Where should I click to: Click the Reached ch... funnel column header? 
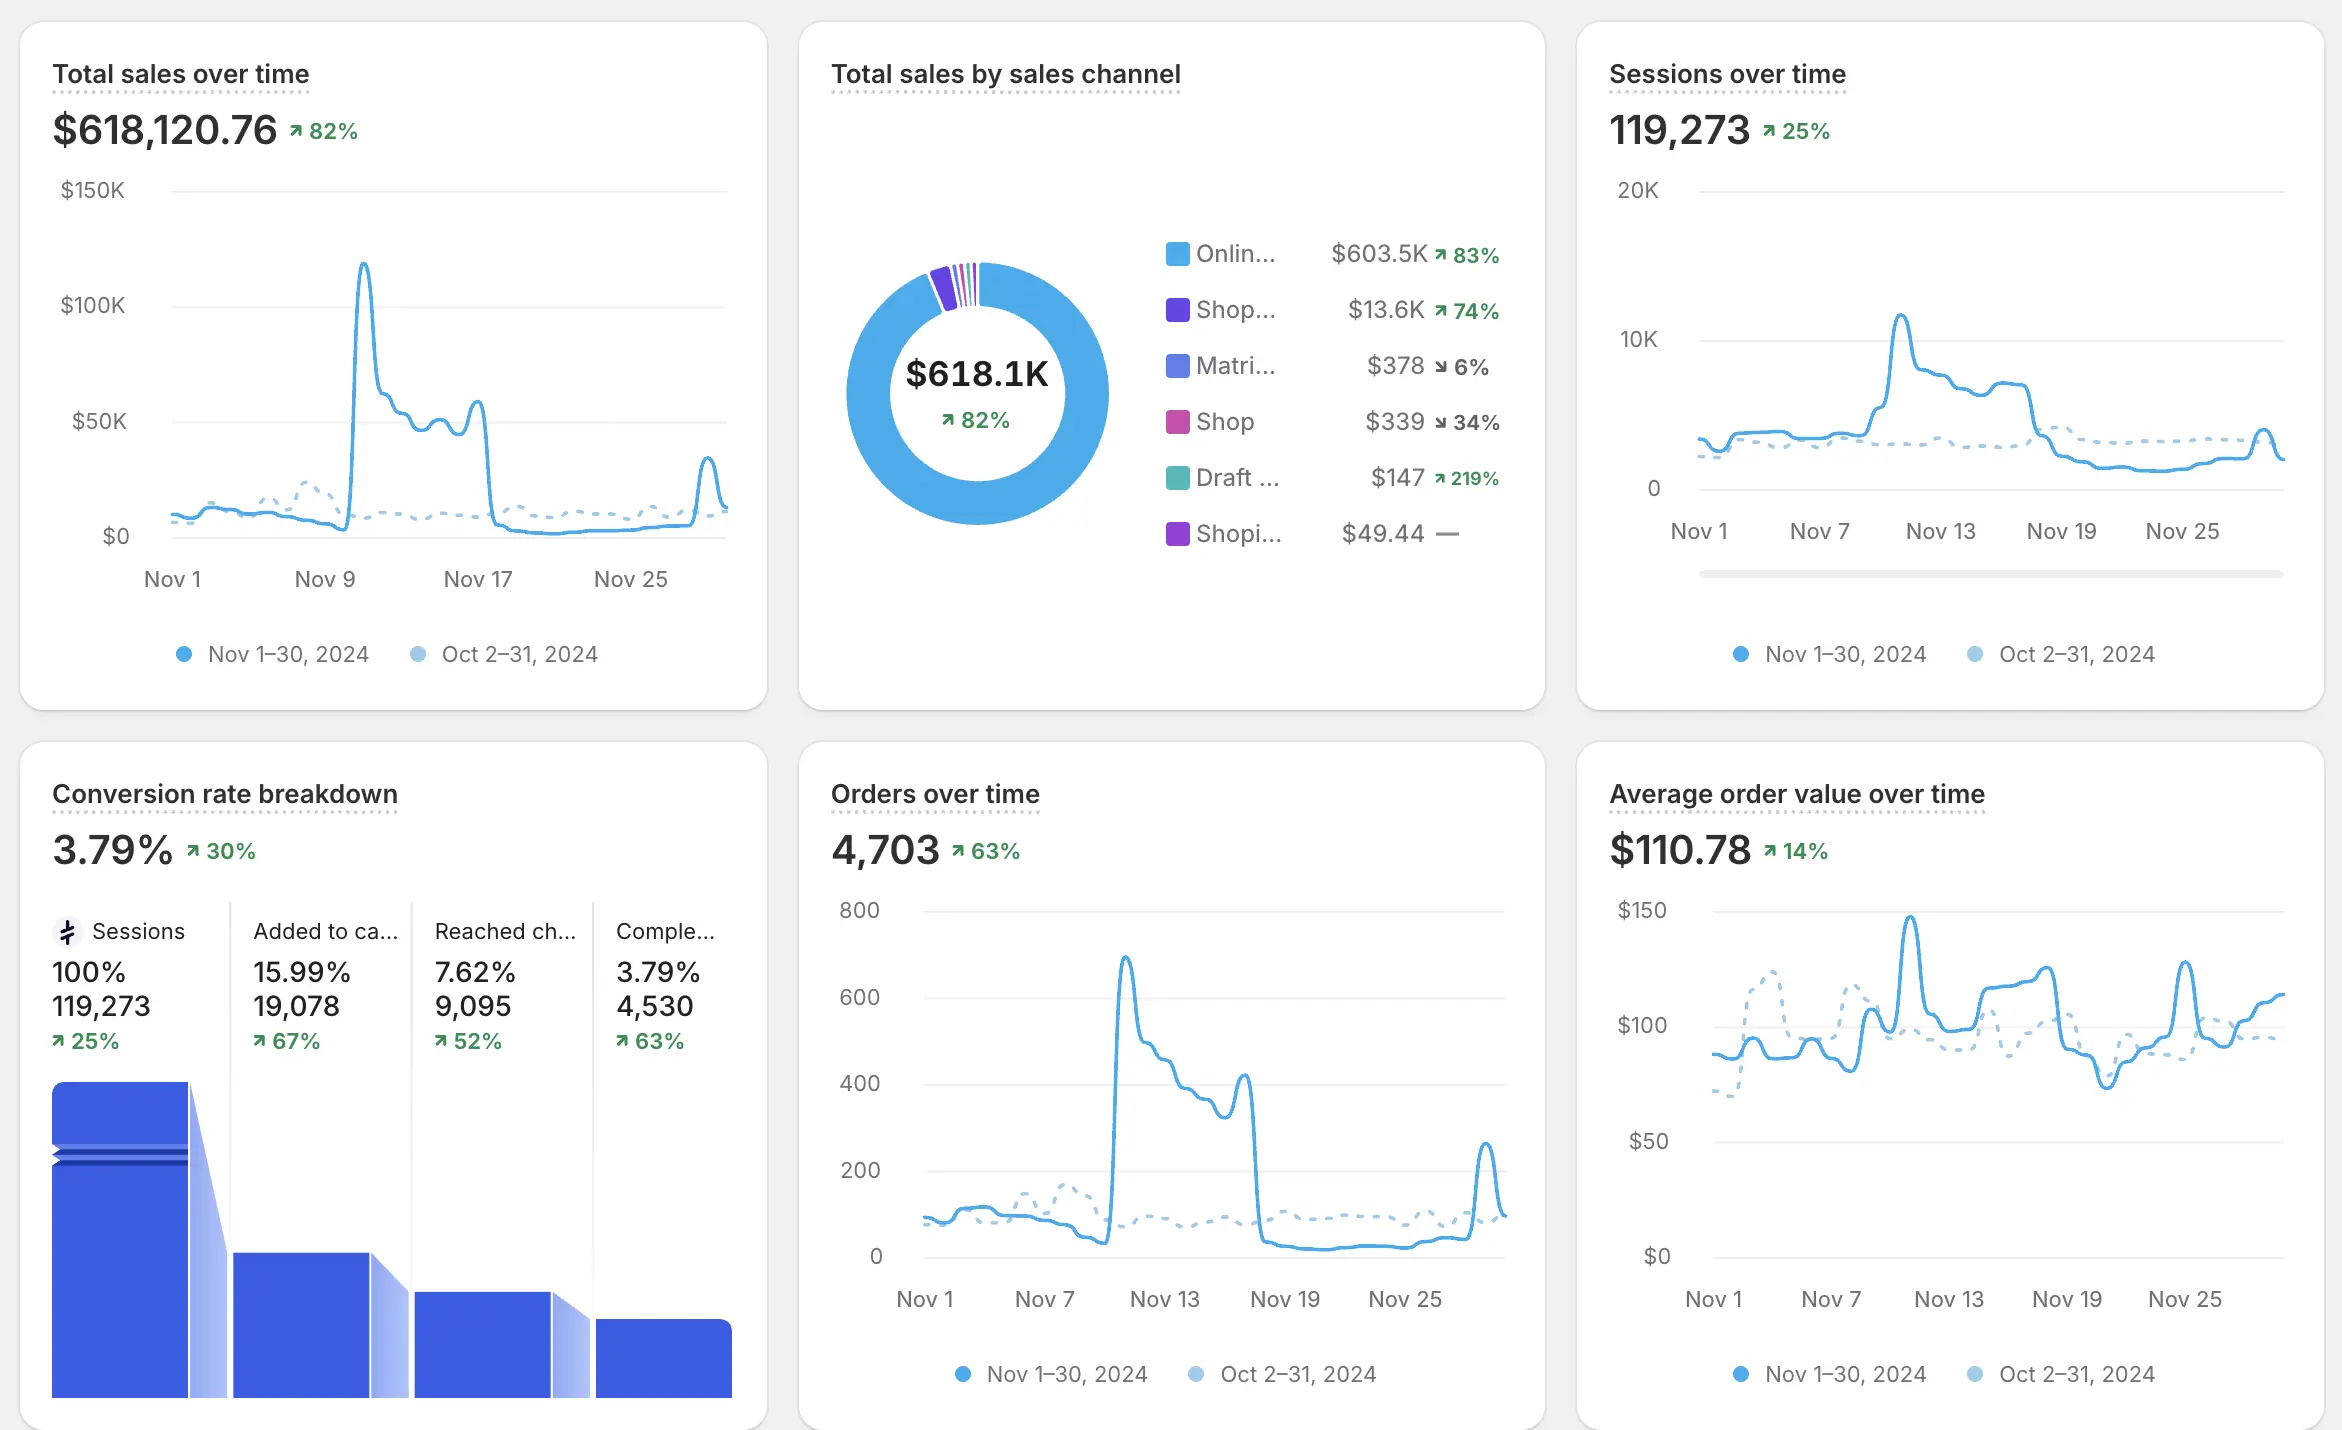click(x=505, y=932)
